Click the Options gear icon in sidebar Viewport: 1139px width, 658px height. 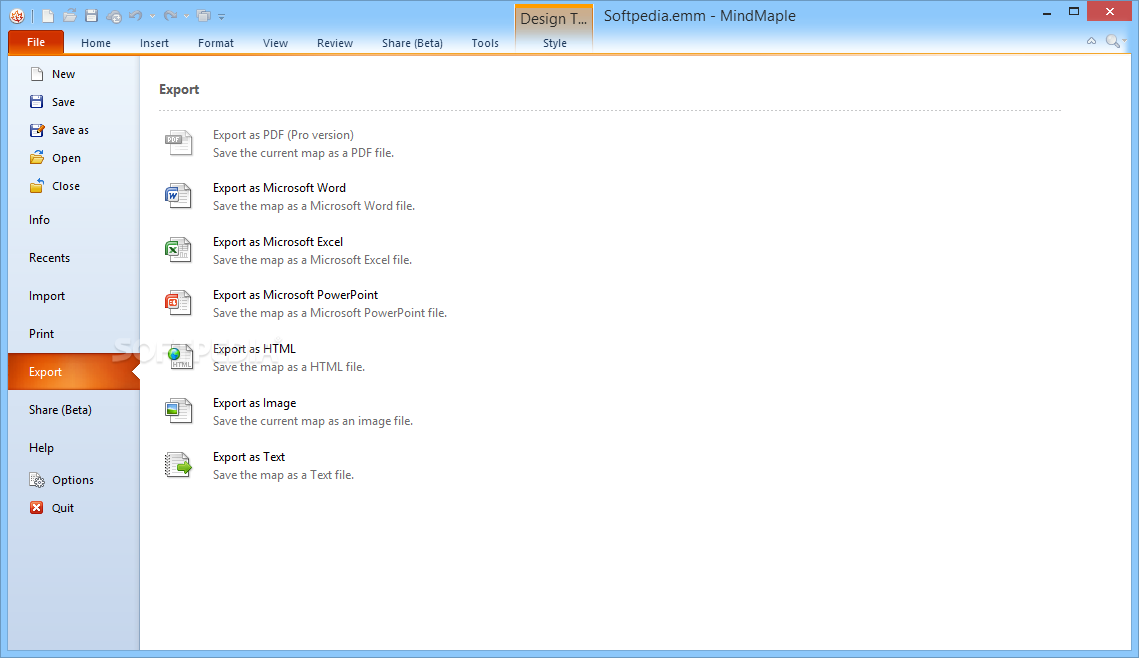(x=36, y=480)
